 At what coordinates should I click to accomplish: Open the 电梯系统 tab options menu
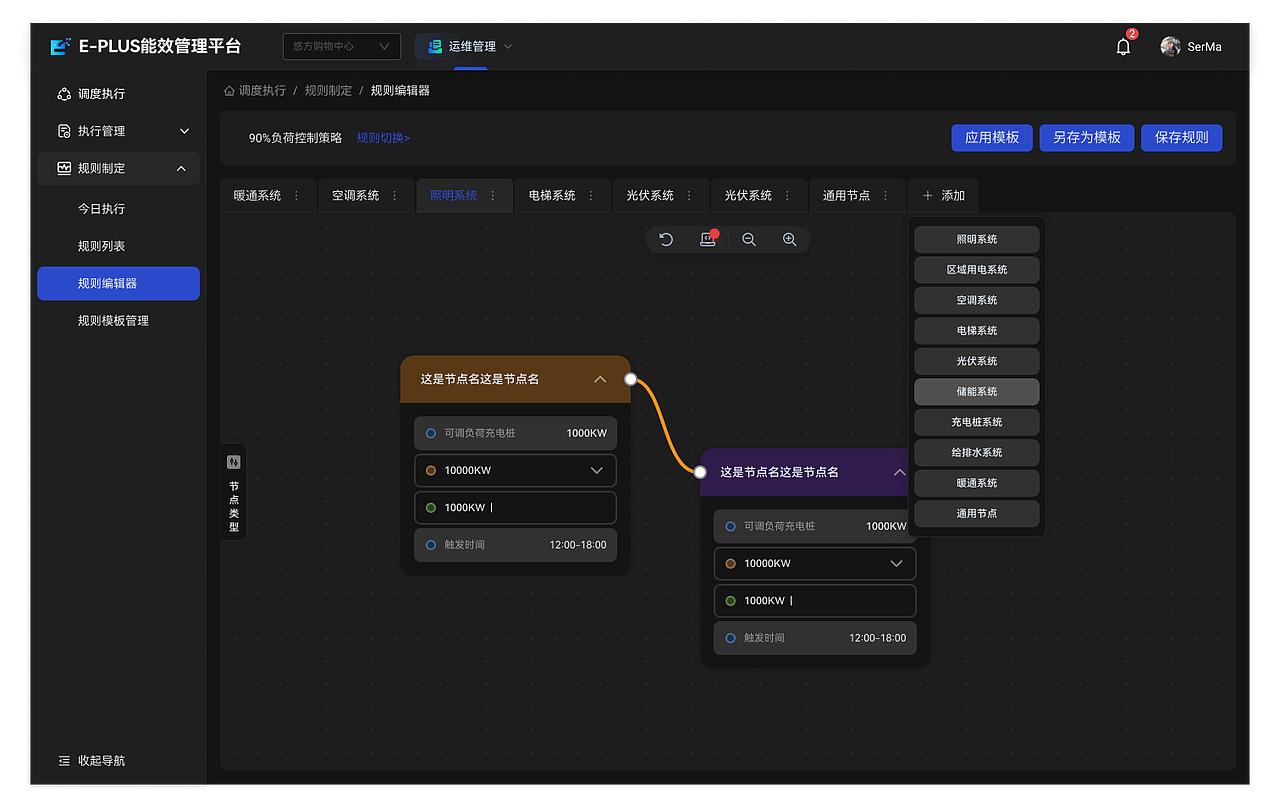click(x=591, y=196)
